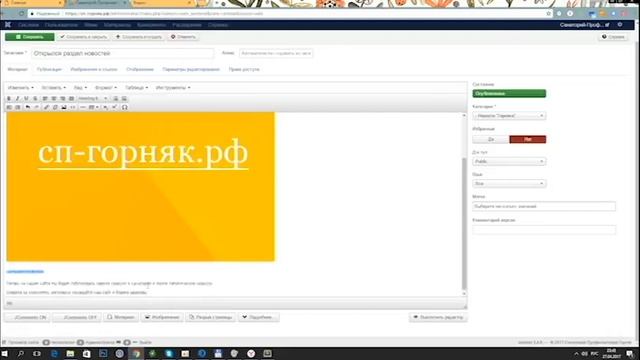Click the Выключить редактор toggle editor button
Viewport: 640px width, 360px height.
coord(438,317)
